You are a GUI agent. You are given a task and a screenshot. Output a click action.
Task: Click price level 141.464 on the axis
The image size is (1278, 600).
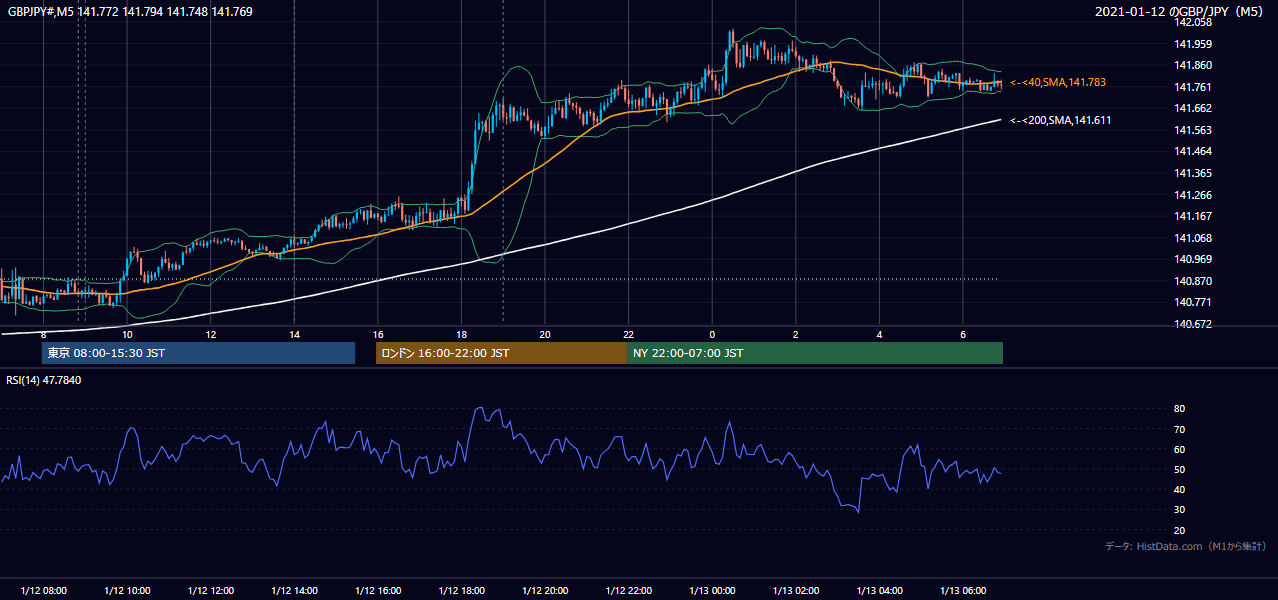pos(1193,151)
